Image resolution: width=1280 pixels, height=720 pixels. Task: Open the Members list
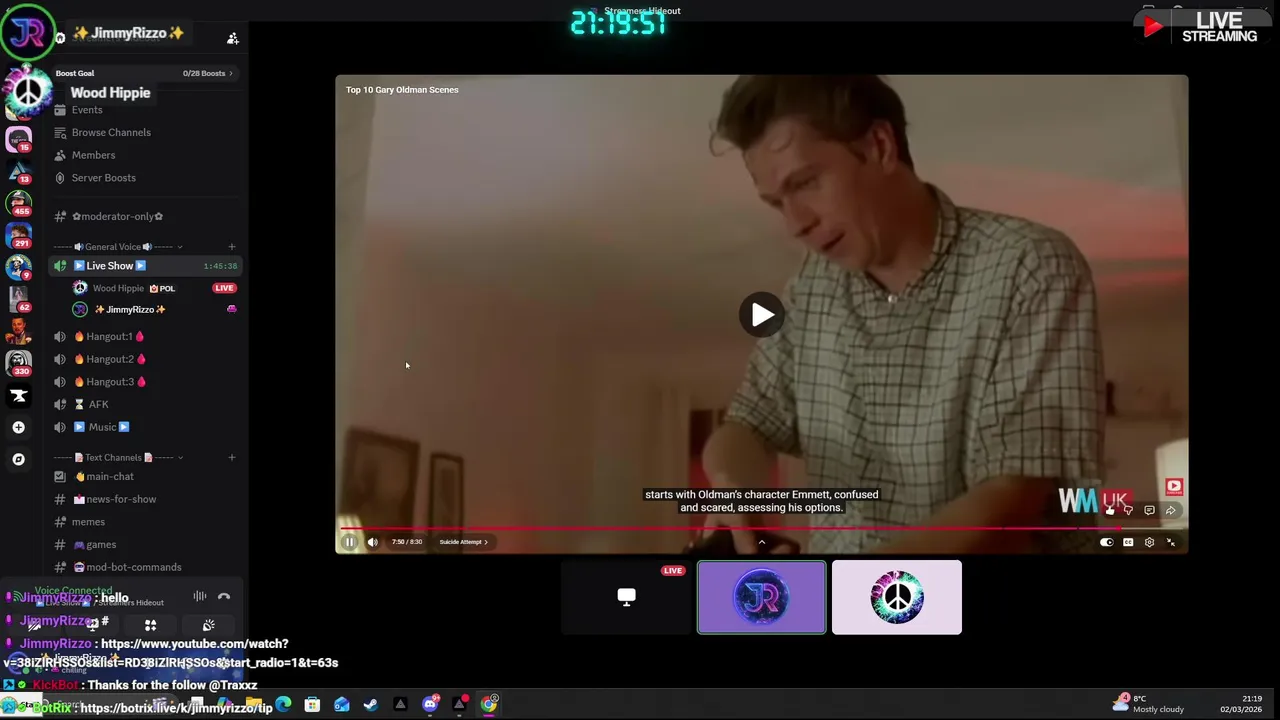[x=93, y=155]
